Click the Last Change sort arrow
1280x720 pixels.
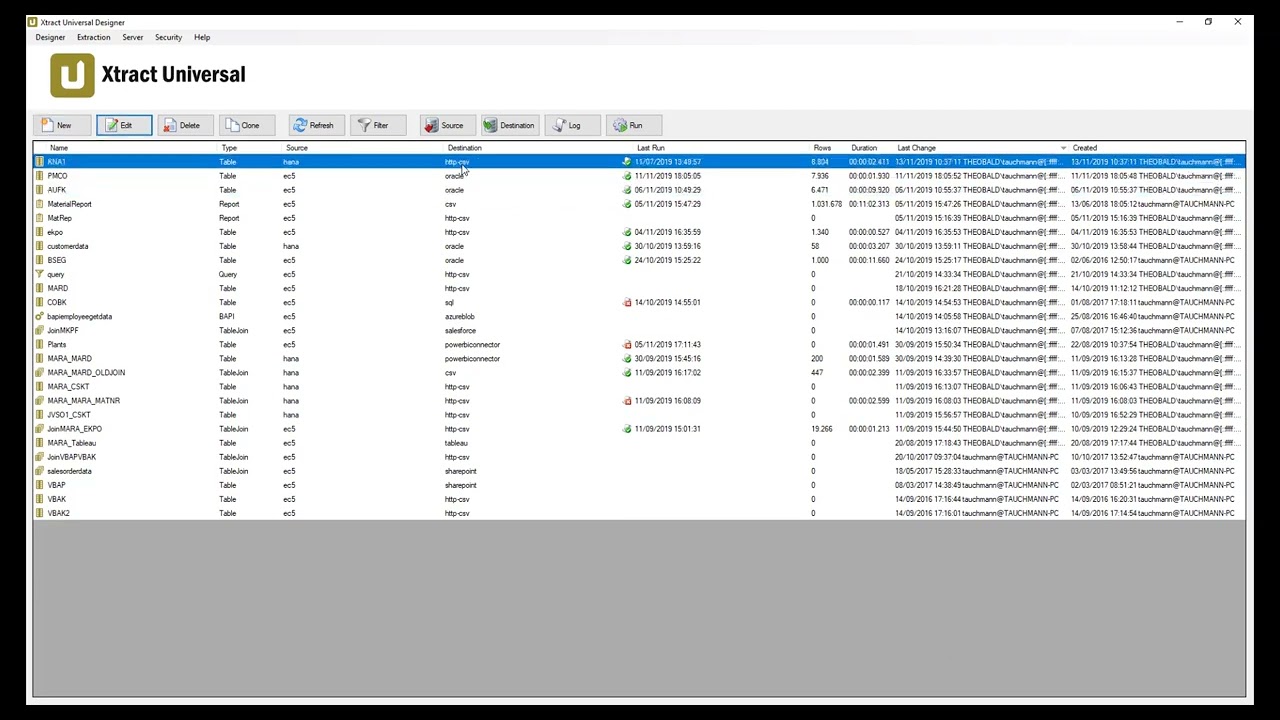click(x=1063, y=148)
